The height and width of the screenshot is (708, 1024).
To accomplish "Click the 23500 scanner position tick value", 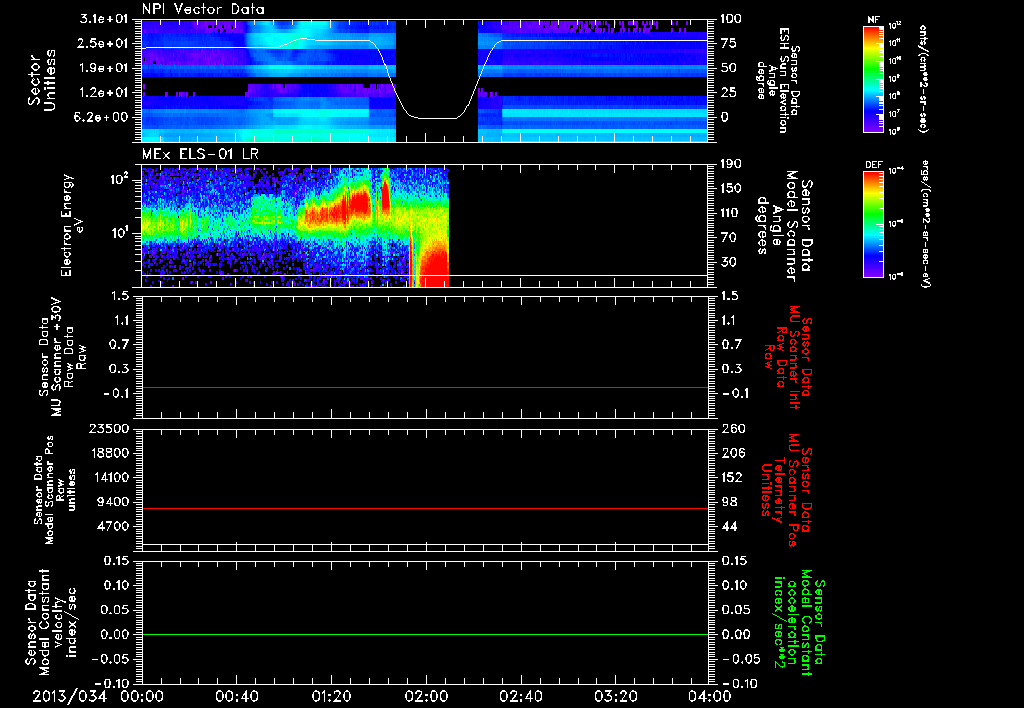I will pyautogui.click(x=111, y=429).
